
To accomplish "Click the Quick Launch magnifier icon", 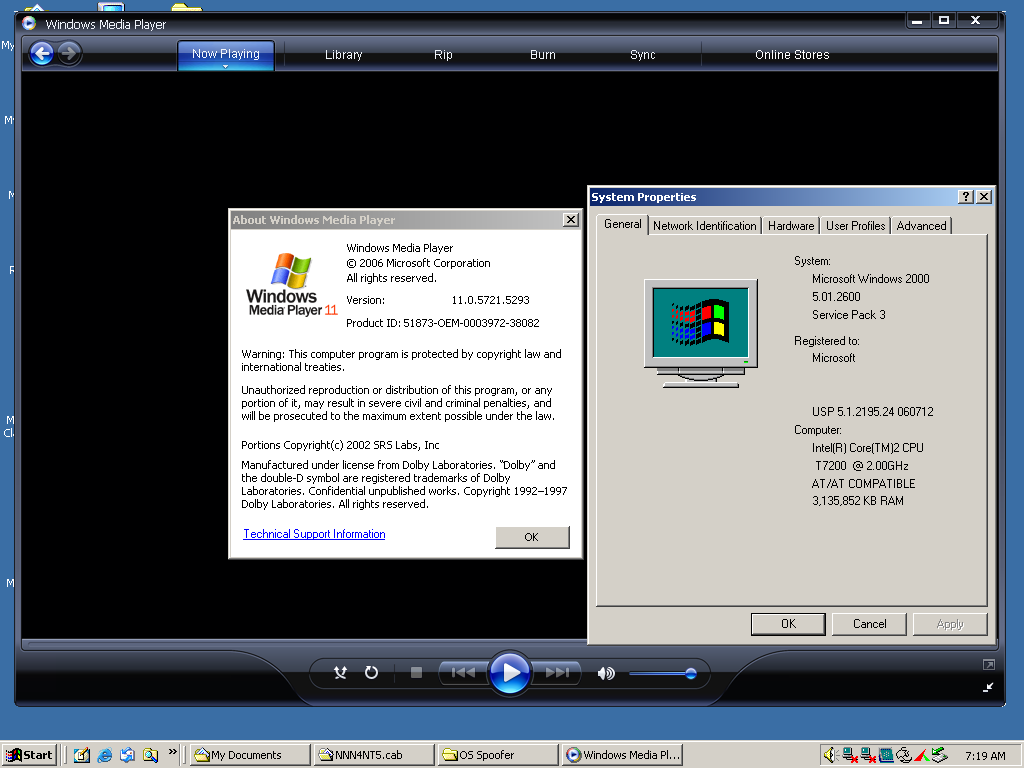I will 150,755.
